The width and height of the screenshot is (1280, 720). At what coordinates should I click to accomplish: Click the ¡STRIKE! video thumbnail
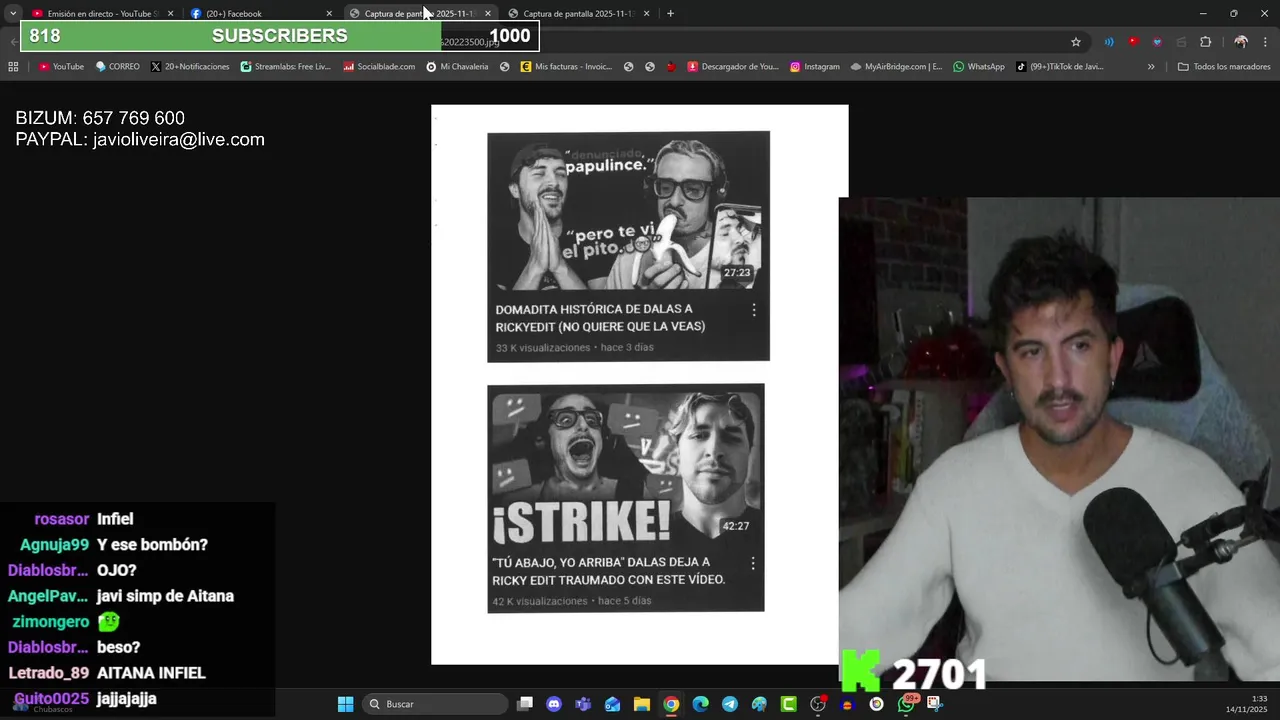point(626,466)
